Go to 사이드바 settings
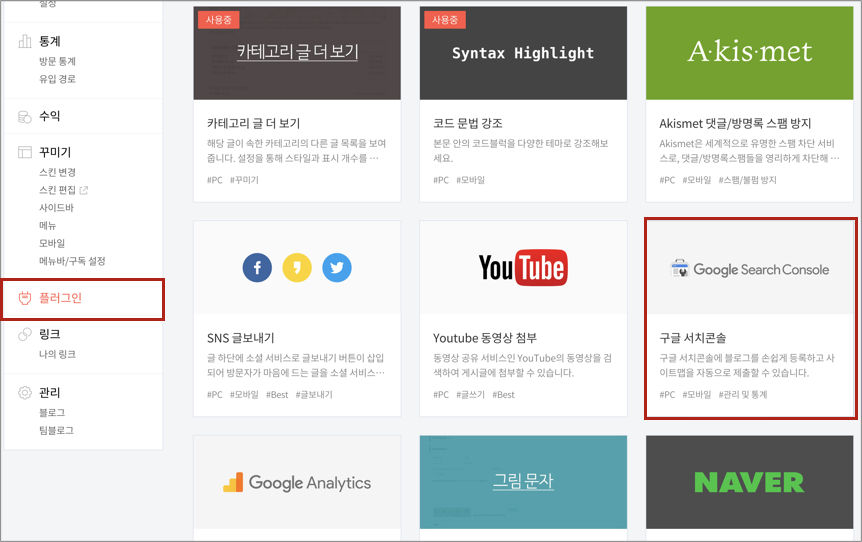Viewport: 862px width, 542px height. pyautogui.click(x=56, y=208)
